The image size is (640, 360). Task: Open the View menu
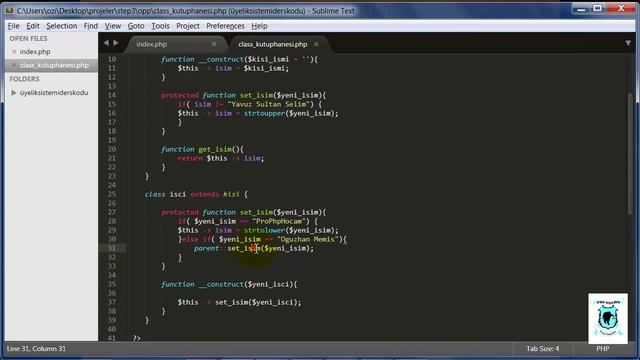(x=113, y=26)
